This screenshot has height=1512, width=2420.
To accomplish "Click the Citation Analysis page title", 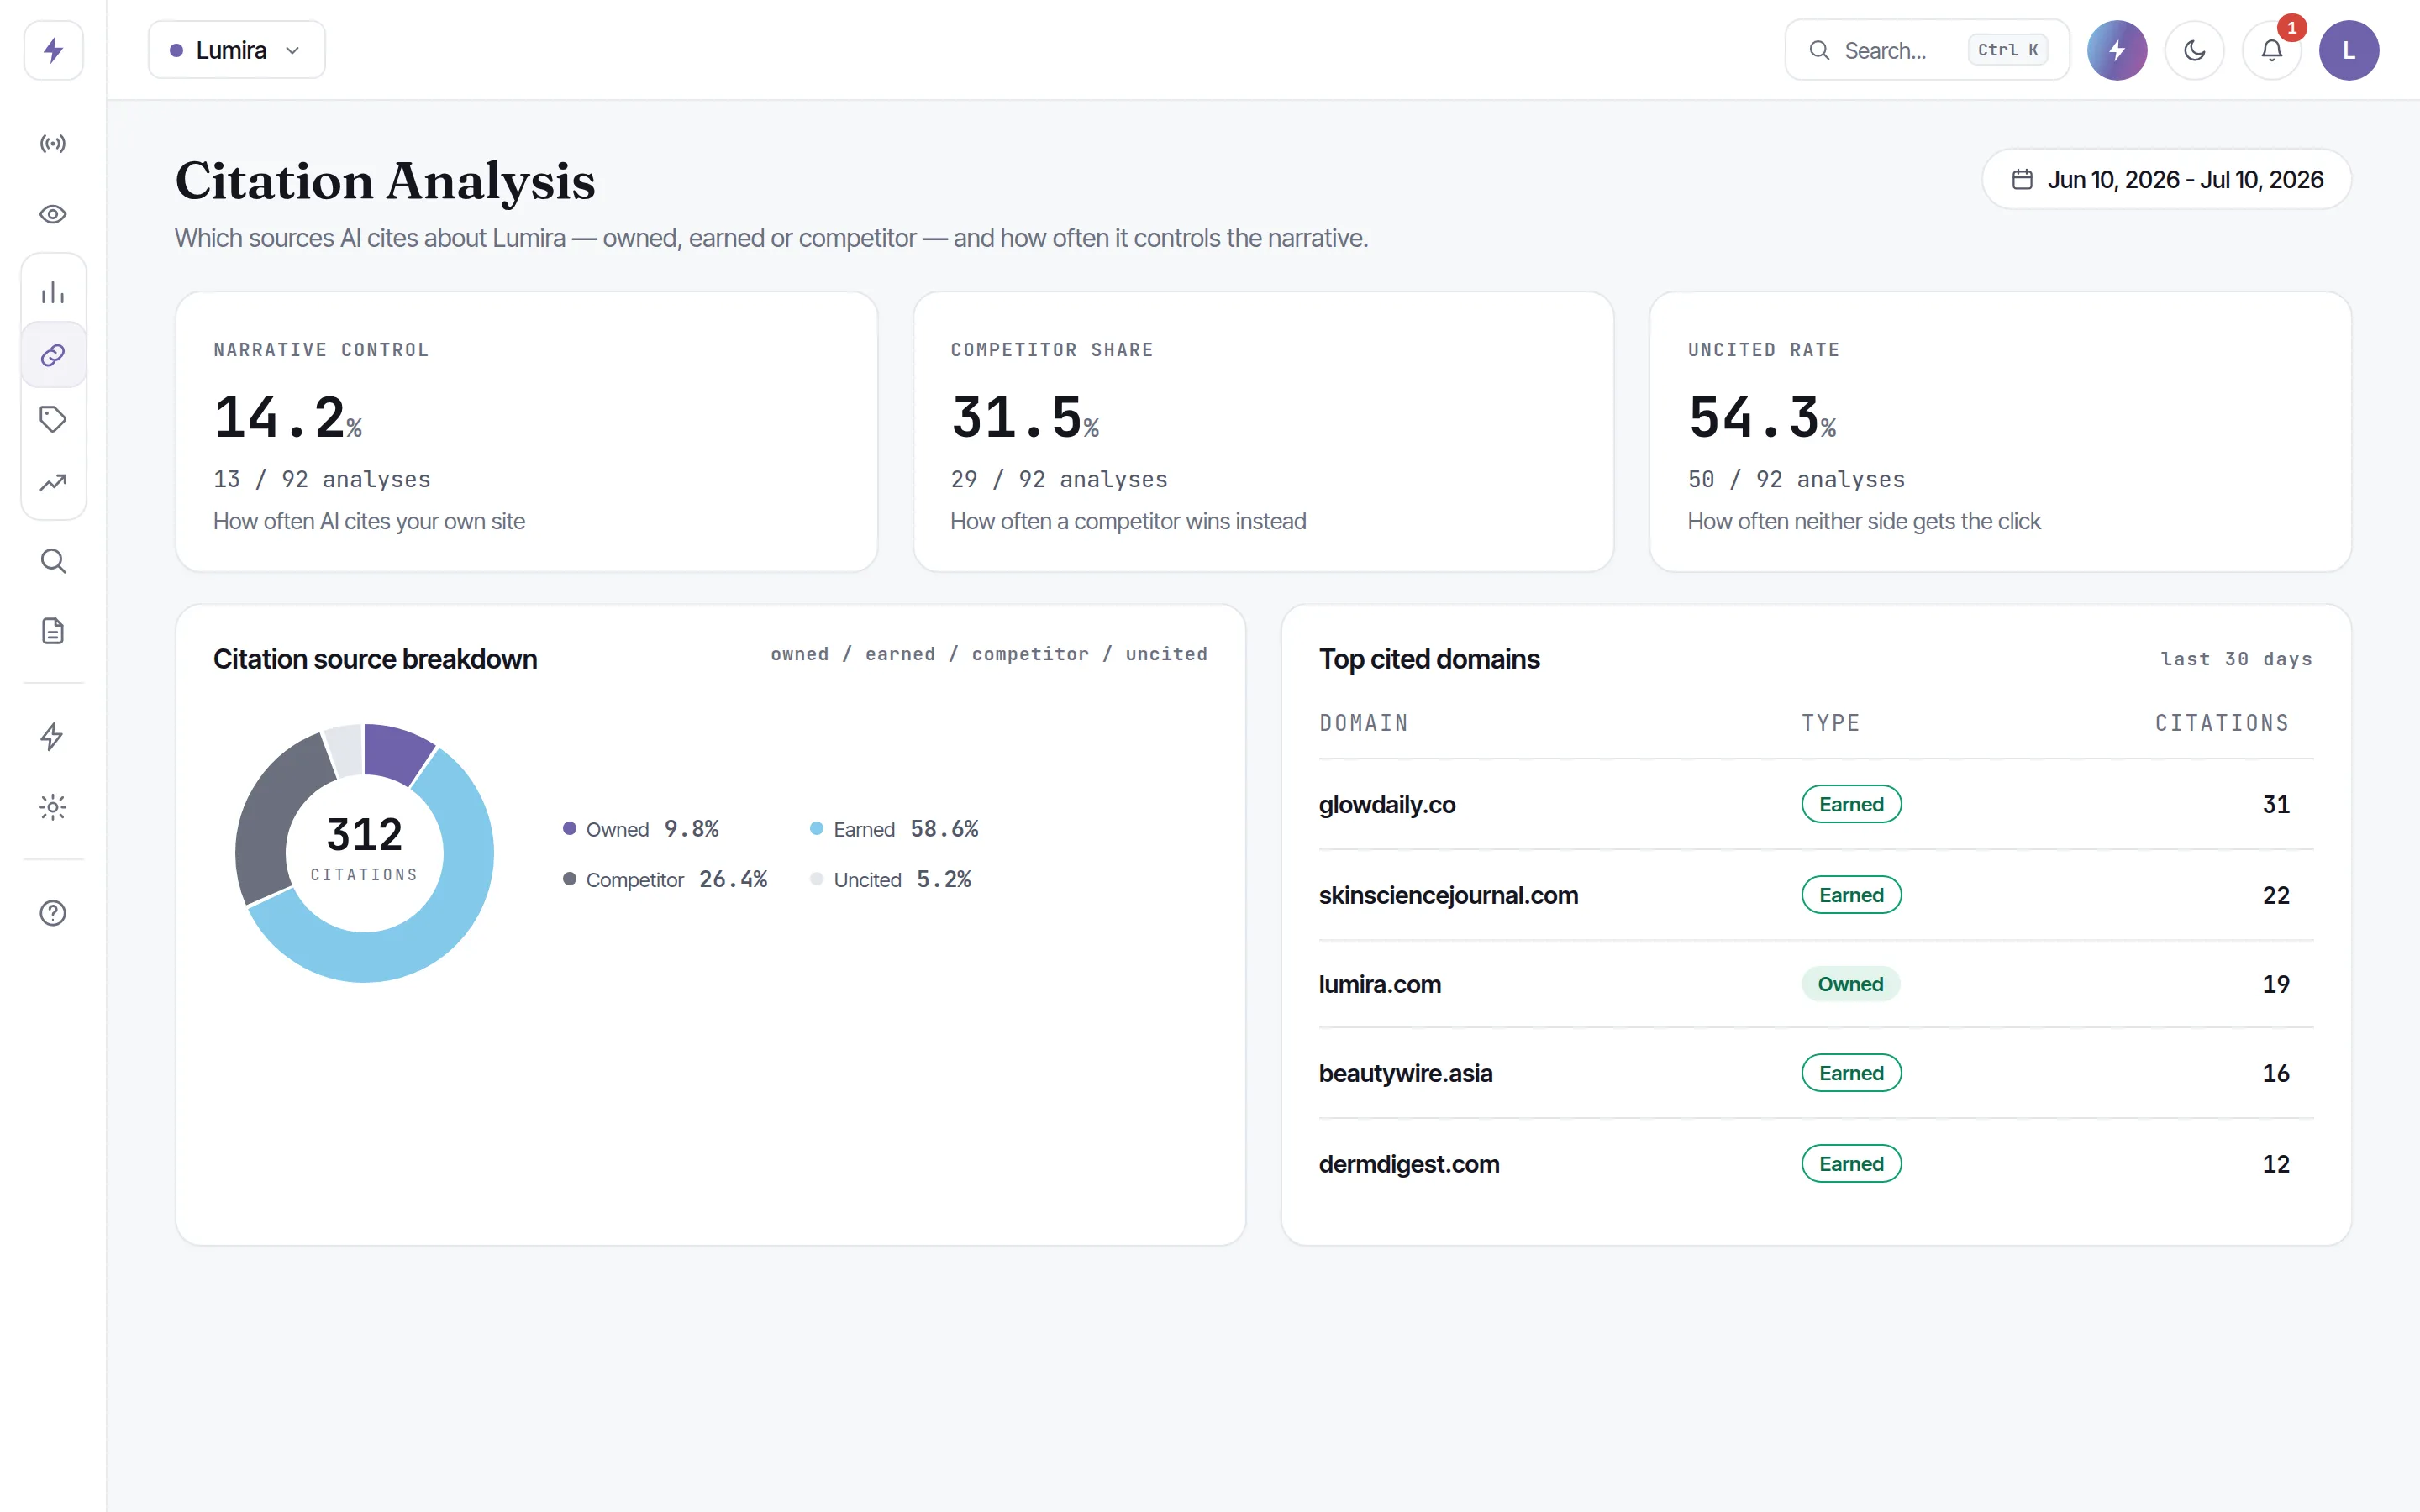I will (385, 181).
